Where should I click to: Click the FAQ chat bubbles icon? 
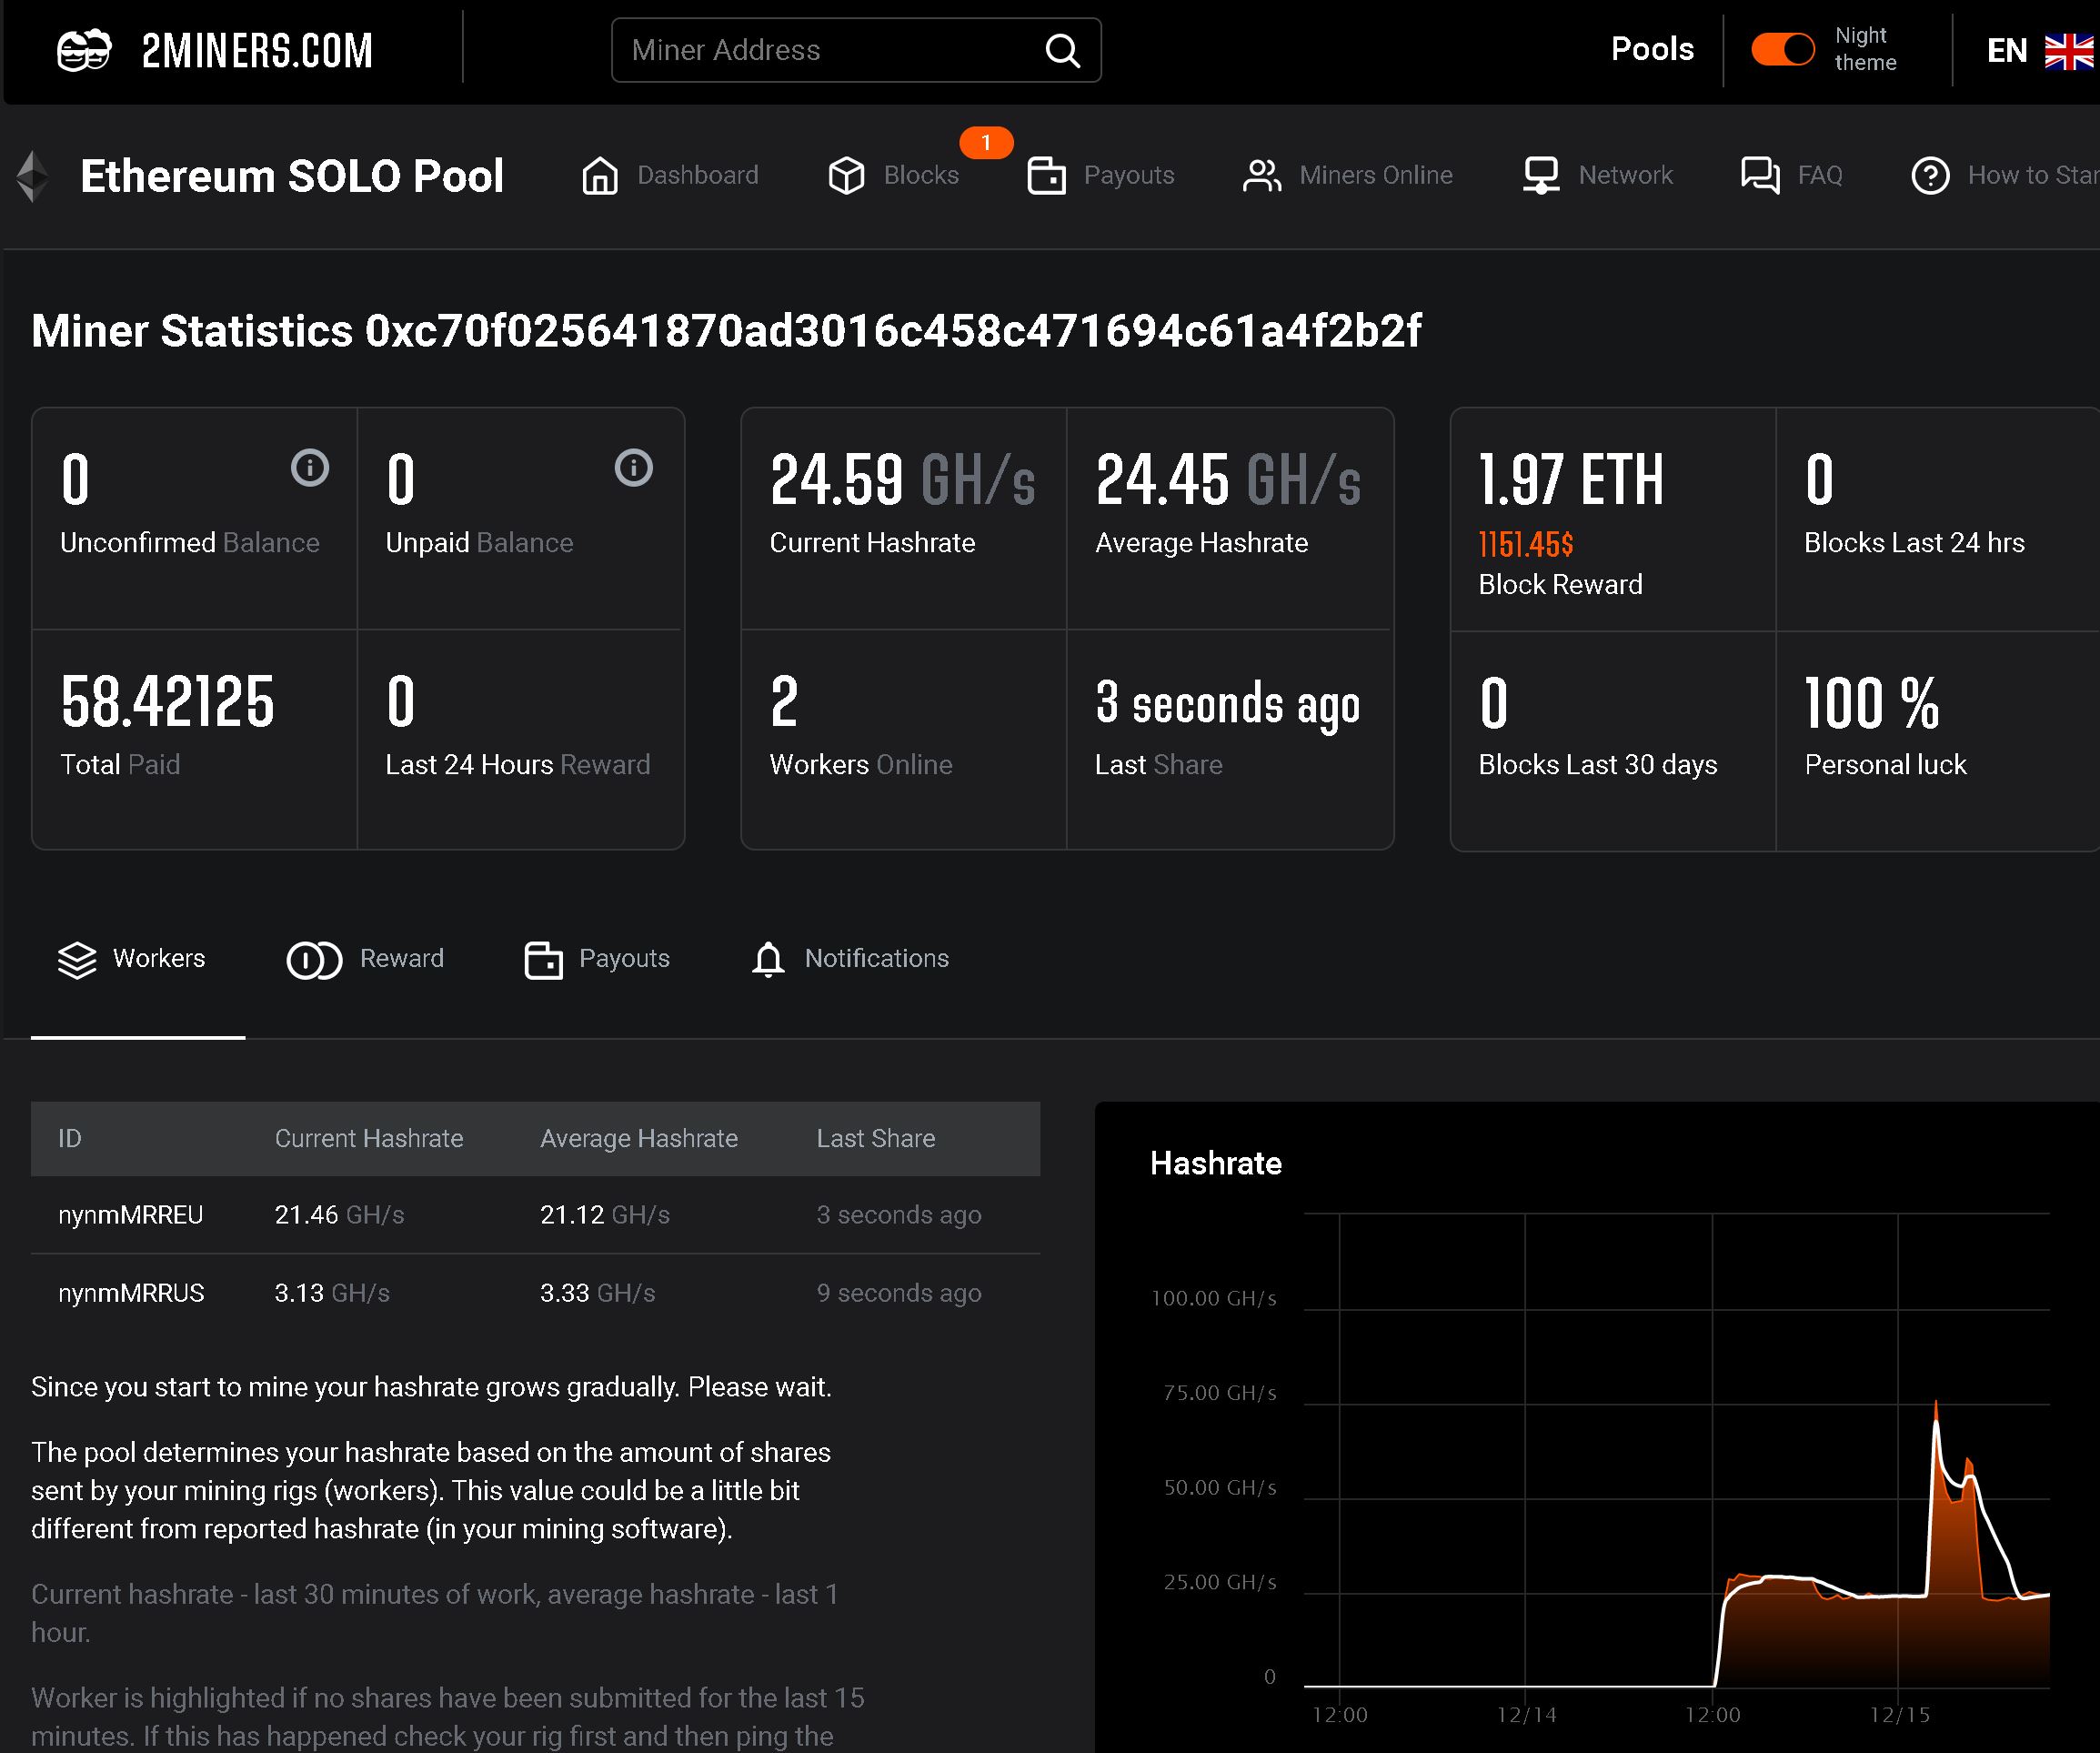1760,176
